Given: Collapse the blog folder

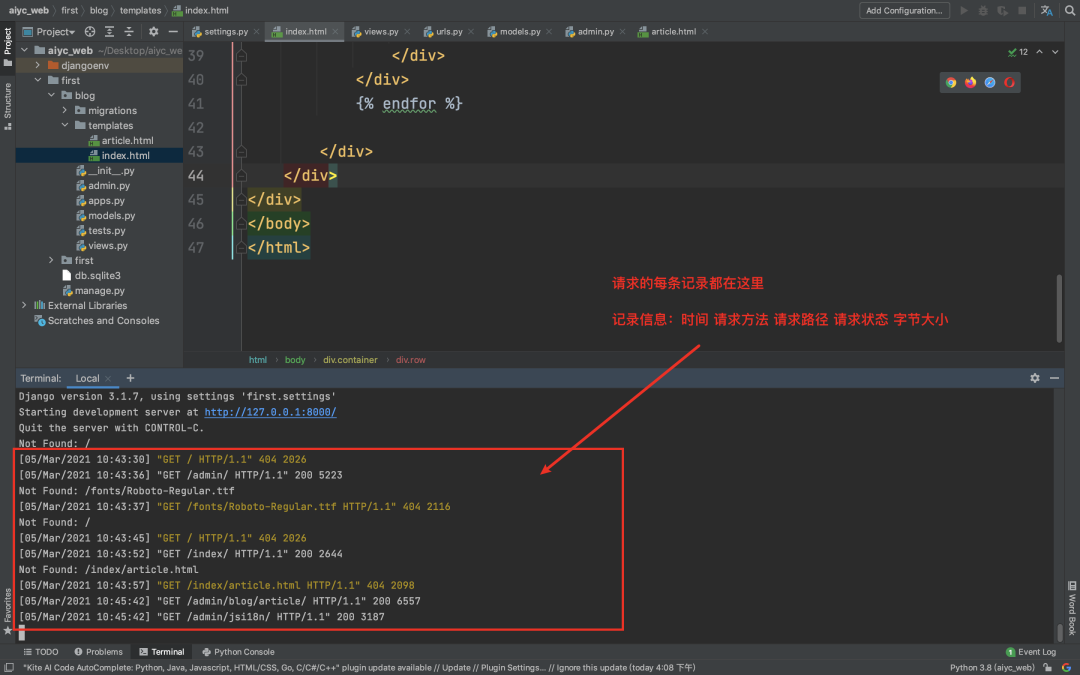Looking at the screenshot, I should pos(52,95).
